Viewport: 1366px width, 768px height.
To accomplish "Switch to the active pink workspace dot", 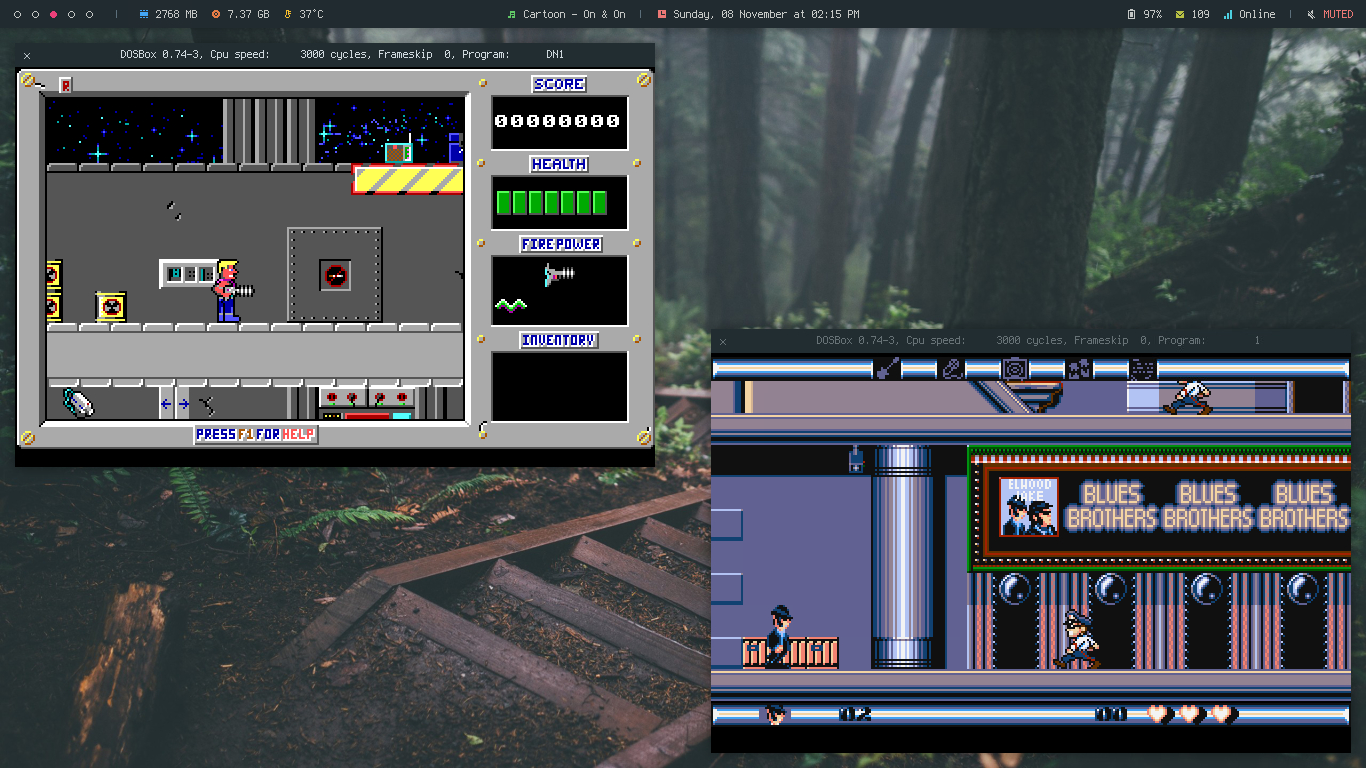I will pos(53,15).
